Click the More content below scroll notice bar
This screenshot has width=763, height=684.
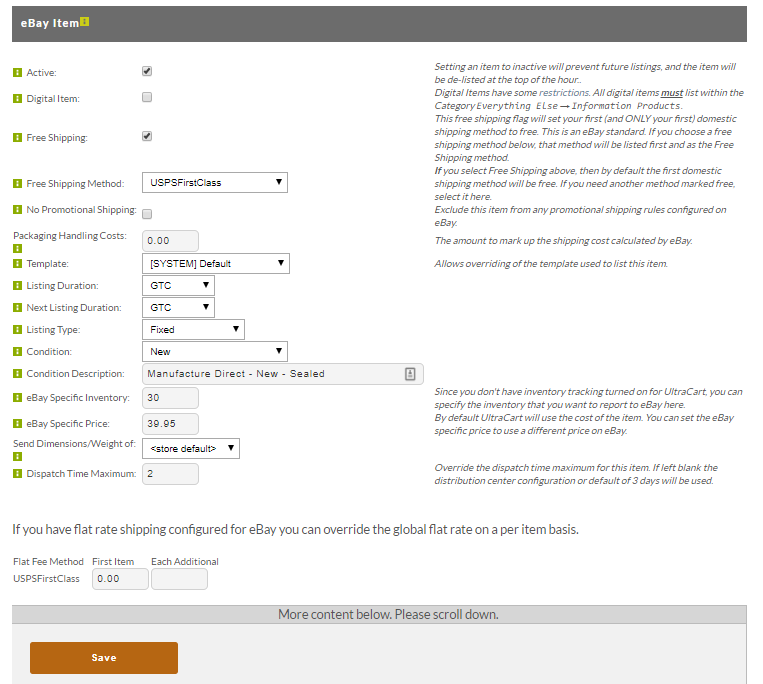tap(379, 614)
